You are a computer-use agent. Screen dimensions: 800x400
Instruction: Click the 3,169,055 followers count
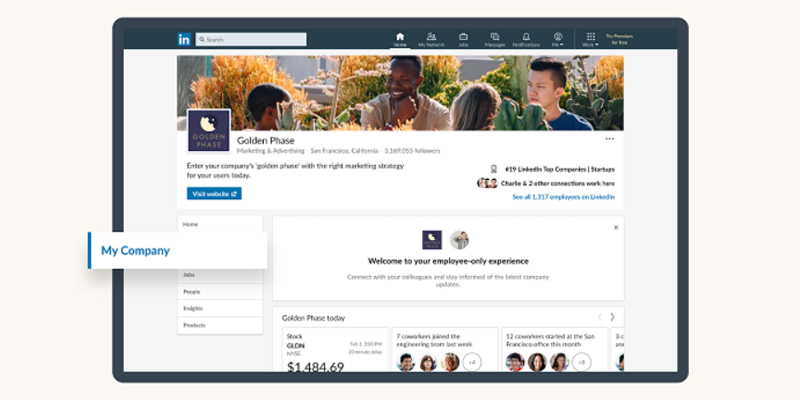tap(412, 151)
